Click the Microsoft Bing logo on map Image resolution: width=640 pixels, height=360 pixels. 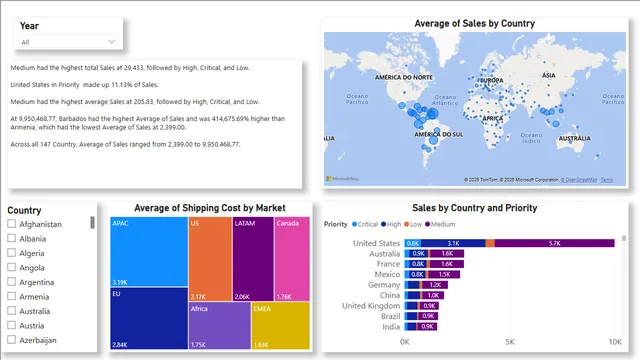click(x=342, y=179)
